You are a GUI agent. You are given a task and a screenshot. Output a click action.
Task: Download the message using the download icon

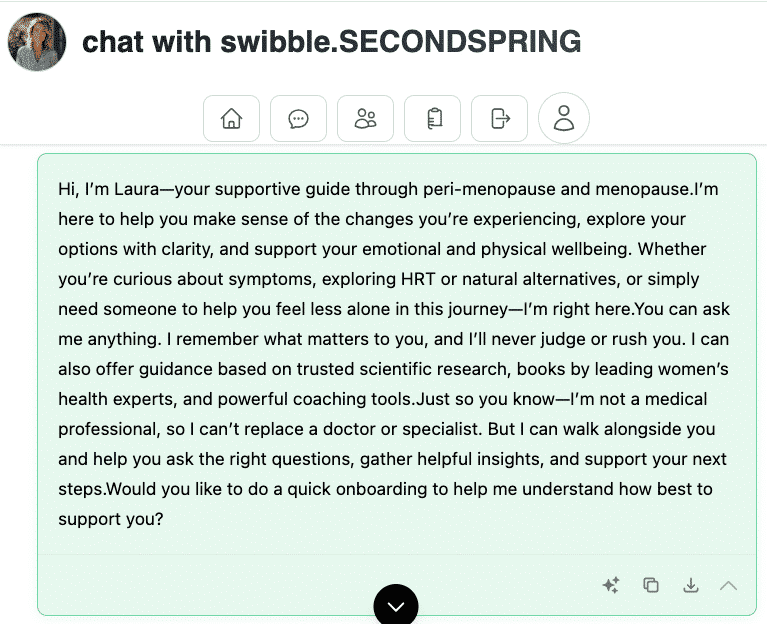690,585
